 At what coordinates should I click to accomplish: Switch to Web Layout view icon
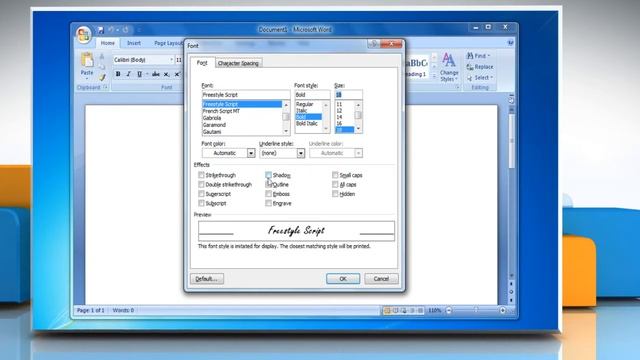[x=404, y=311]
